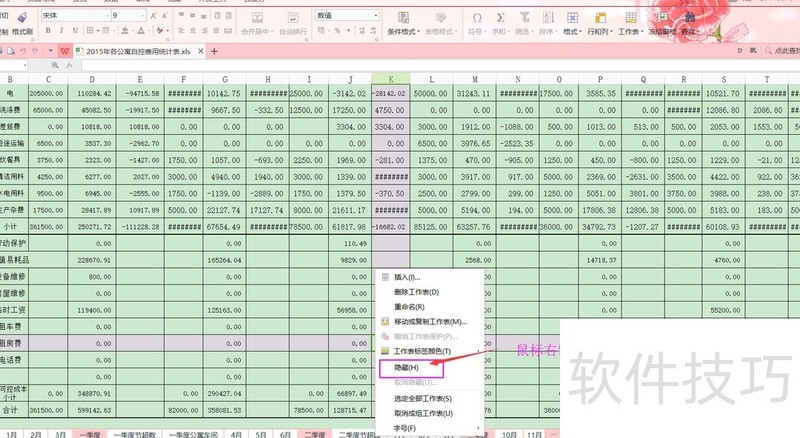Click the formula bar input field
800x438 pixels.
tap(439, 65)
